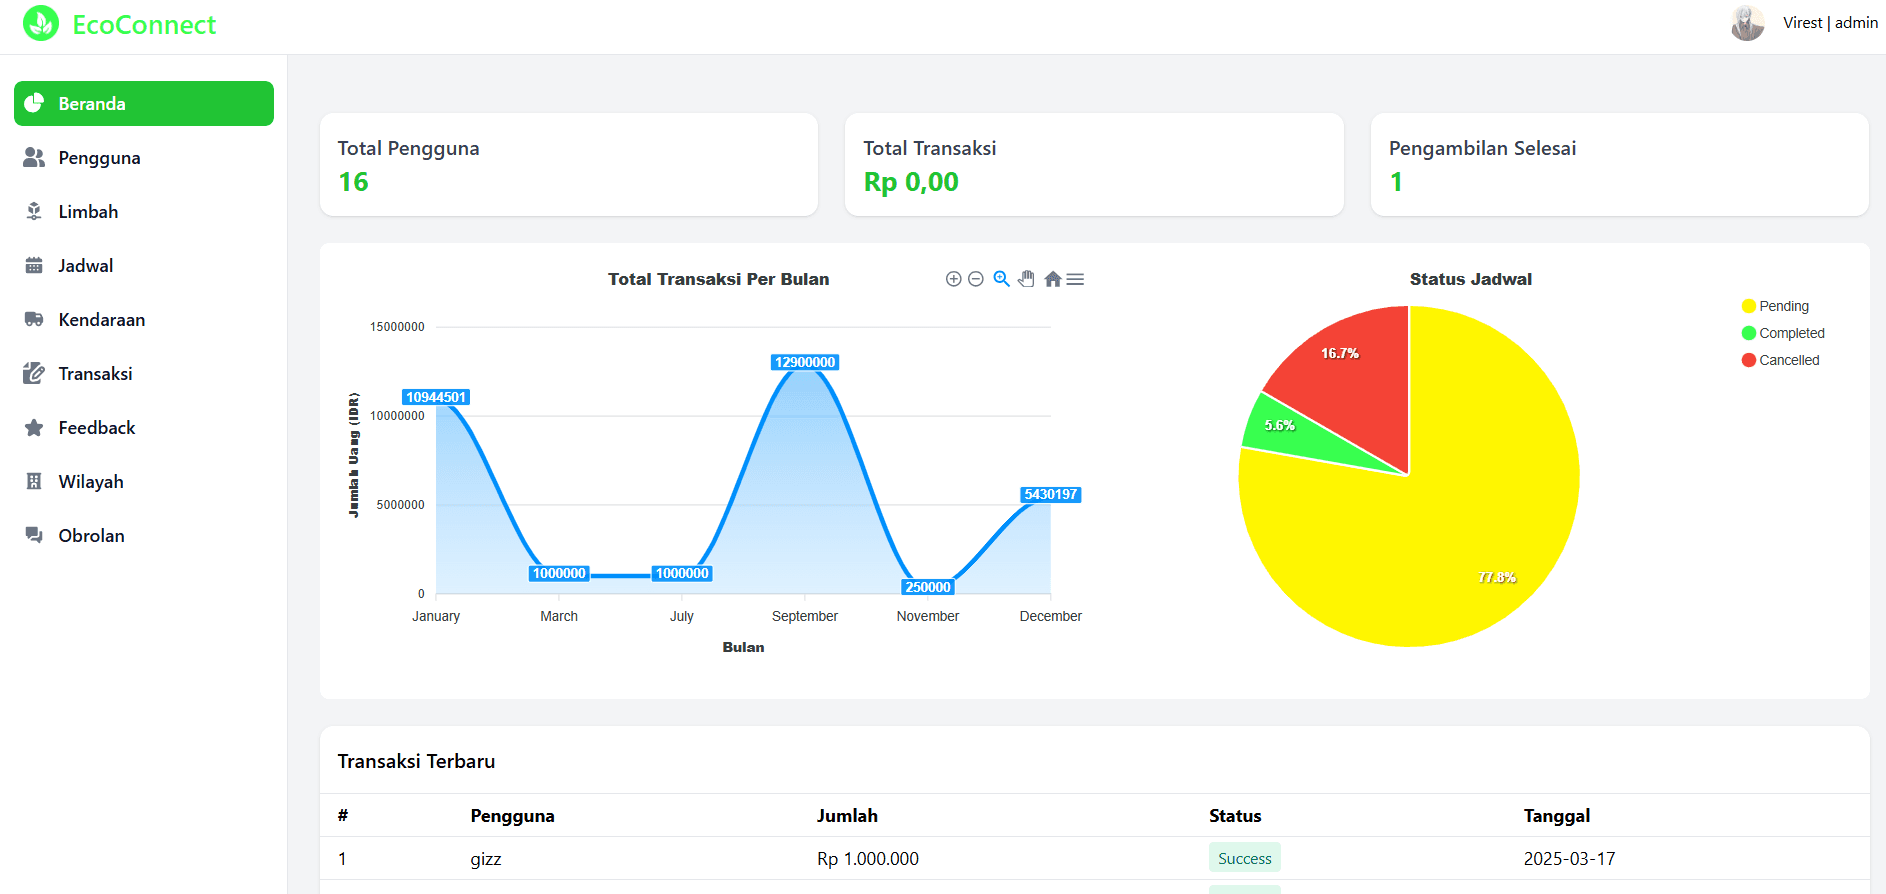This screenshot has height=894, width=1886.
Task: Toggle Pending series in pie legend
Action: coord(1783,306)
